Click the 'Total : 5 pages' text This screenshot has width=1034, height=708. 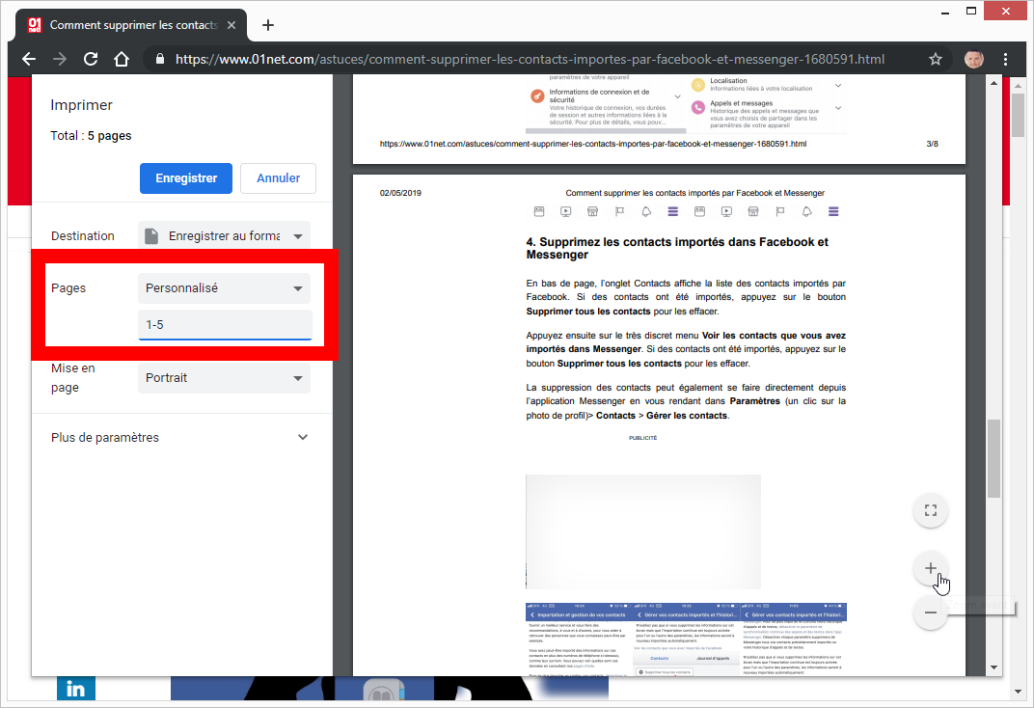[91, 136]
